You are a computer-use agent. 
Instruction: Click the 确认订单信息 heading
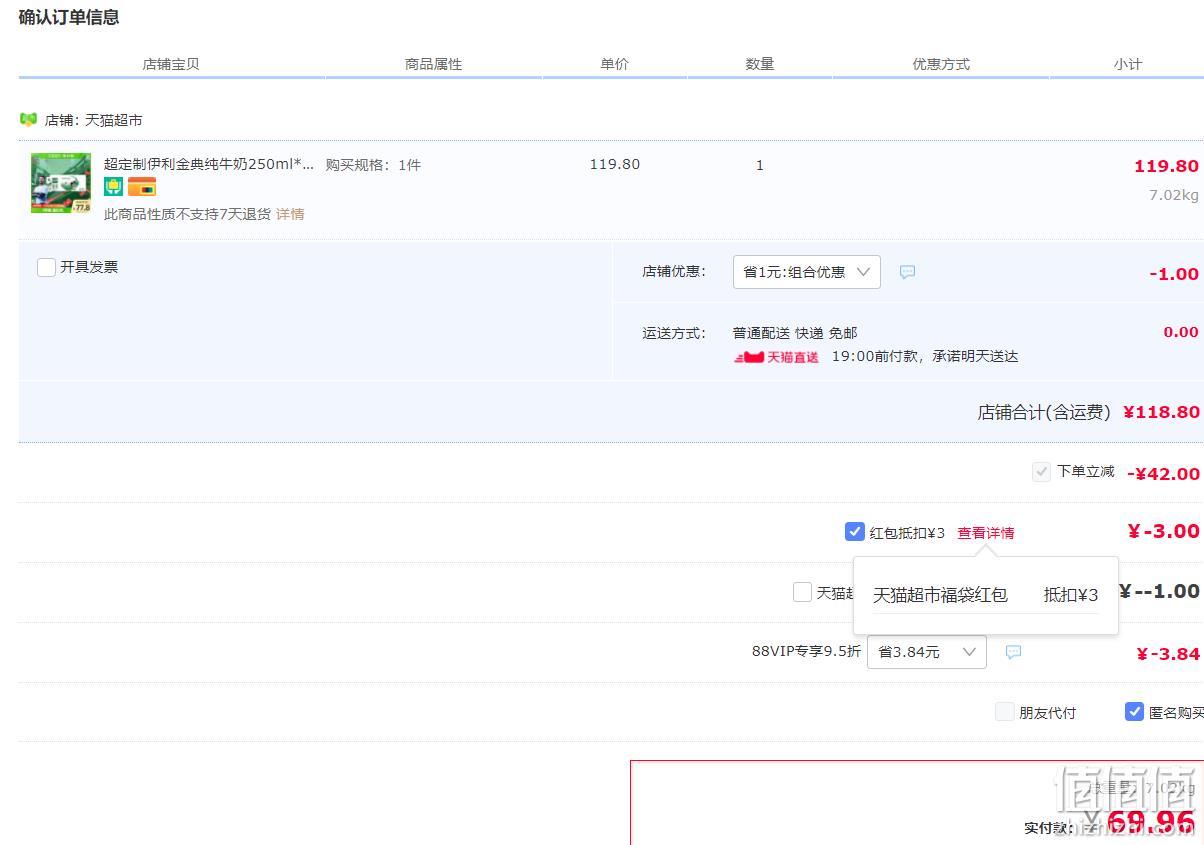click(69, 17)
